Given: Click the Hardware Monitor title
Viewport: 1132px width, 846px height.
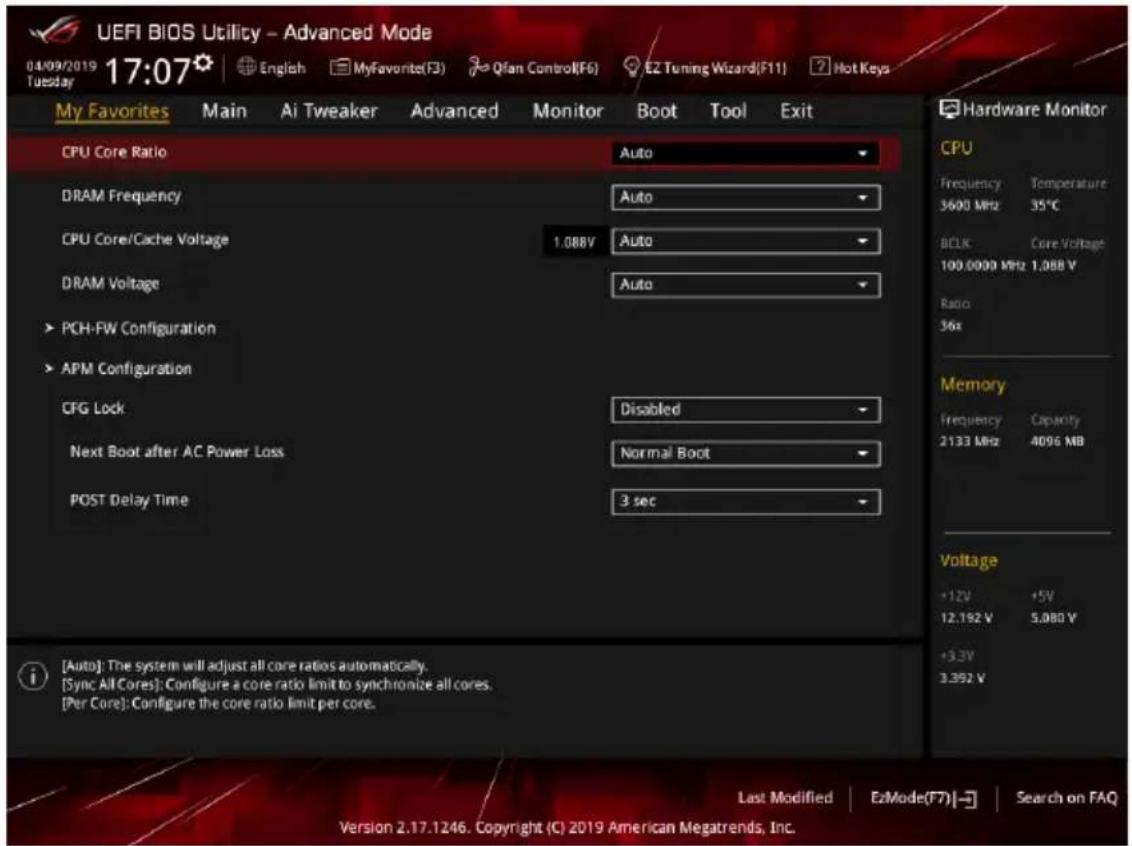Looking at the screenshot, I should click(1034, 110).
